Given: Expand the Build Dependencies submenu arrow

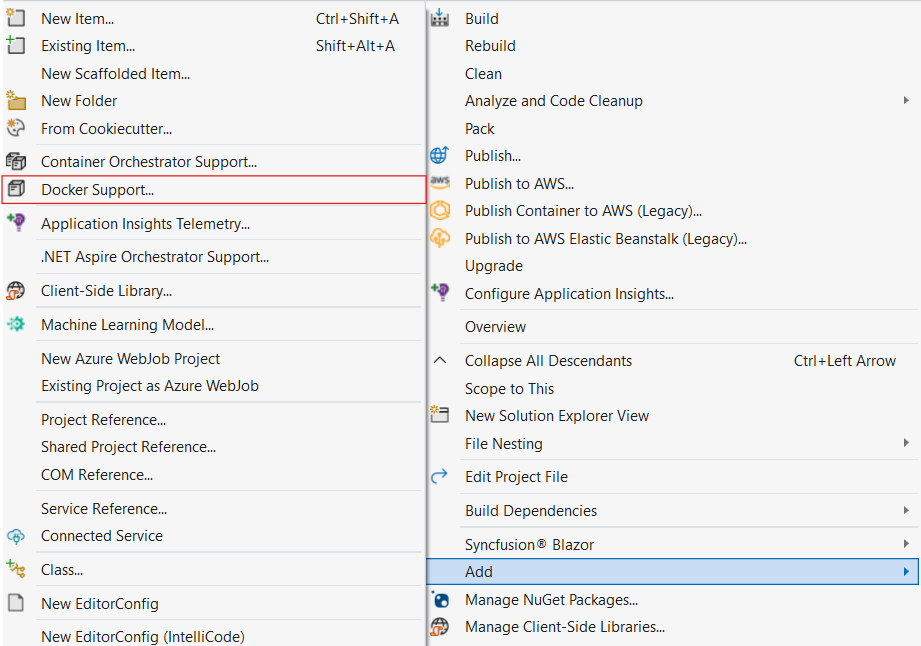Looking at the screenshot, I should pyautogui.click(x=906, y=510).
